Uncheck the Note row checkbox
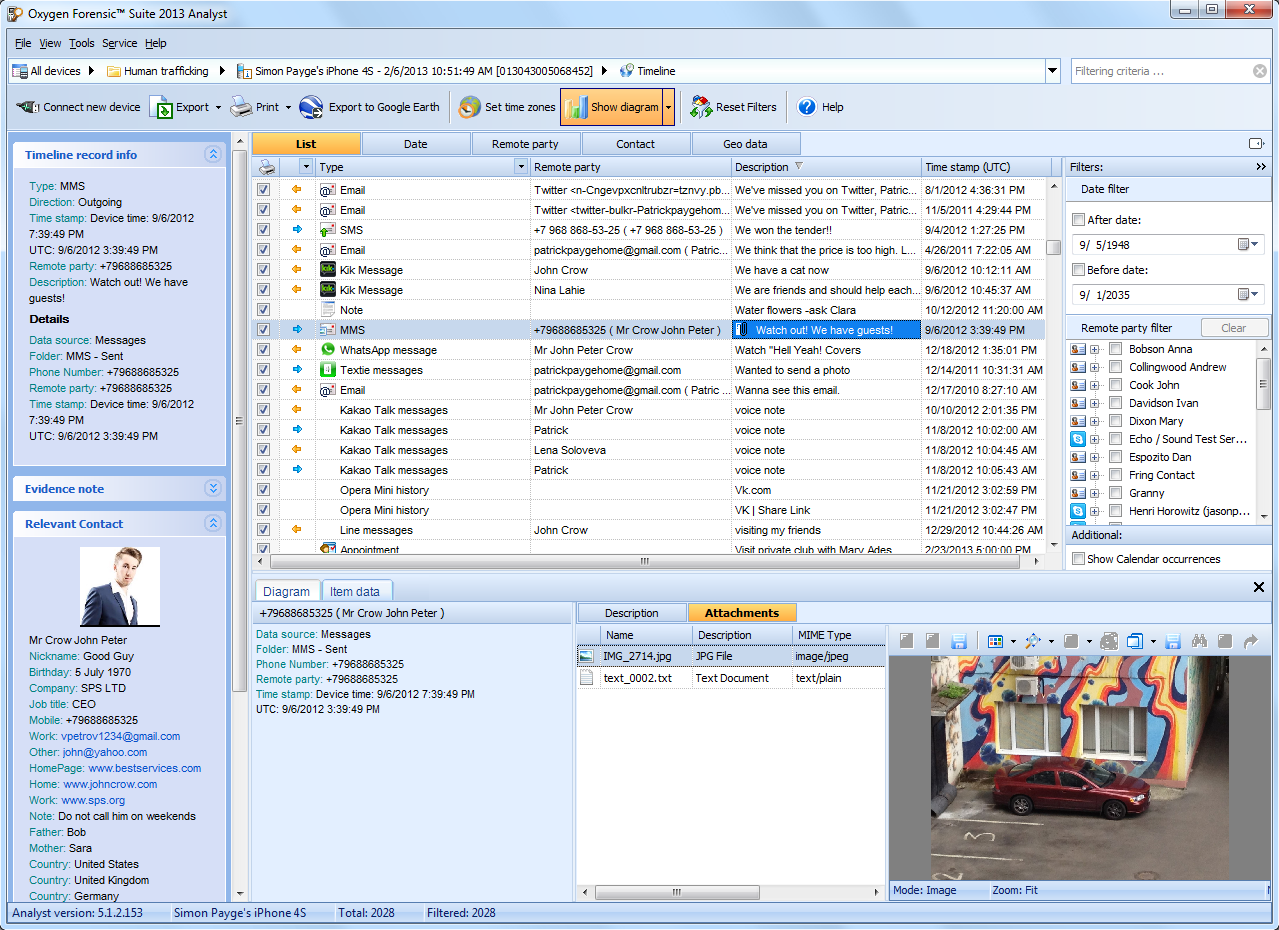This screenshot has width=1279, height=930. click(x=264, y=310)
